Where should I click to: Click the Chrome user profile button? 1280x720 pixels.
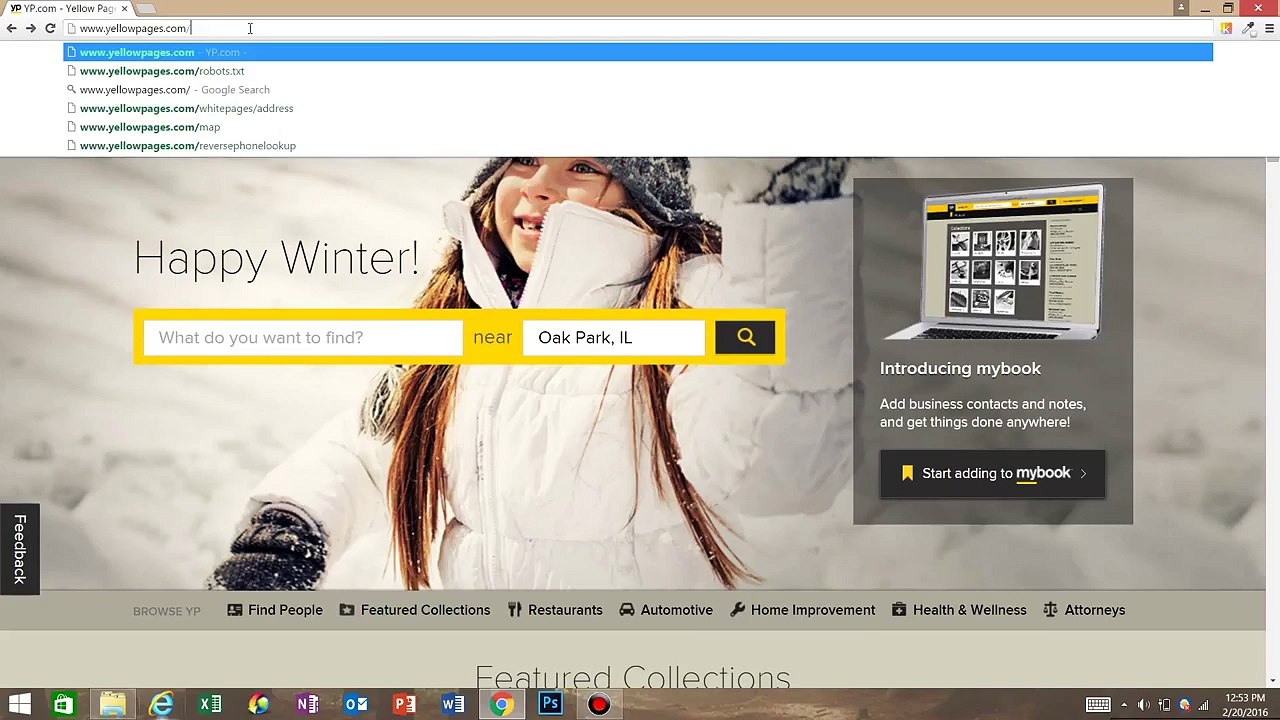point(1181,8)
